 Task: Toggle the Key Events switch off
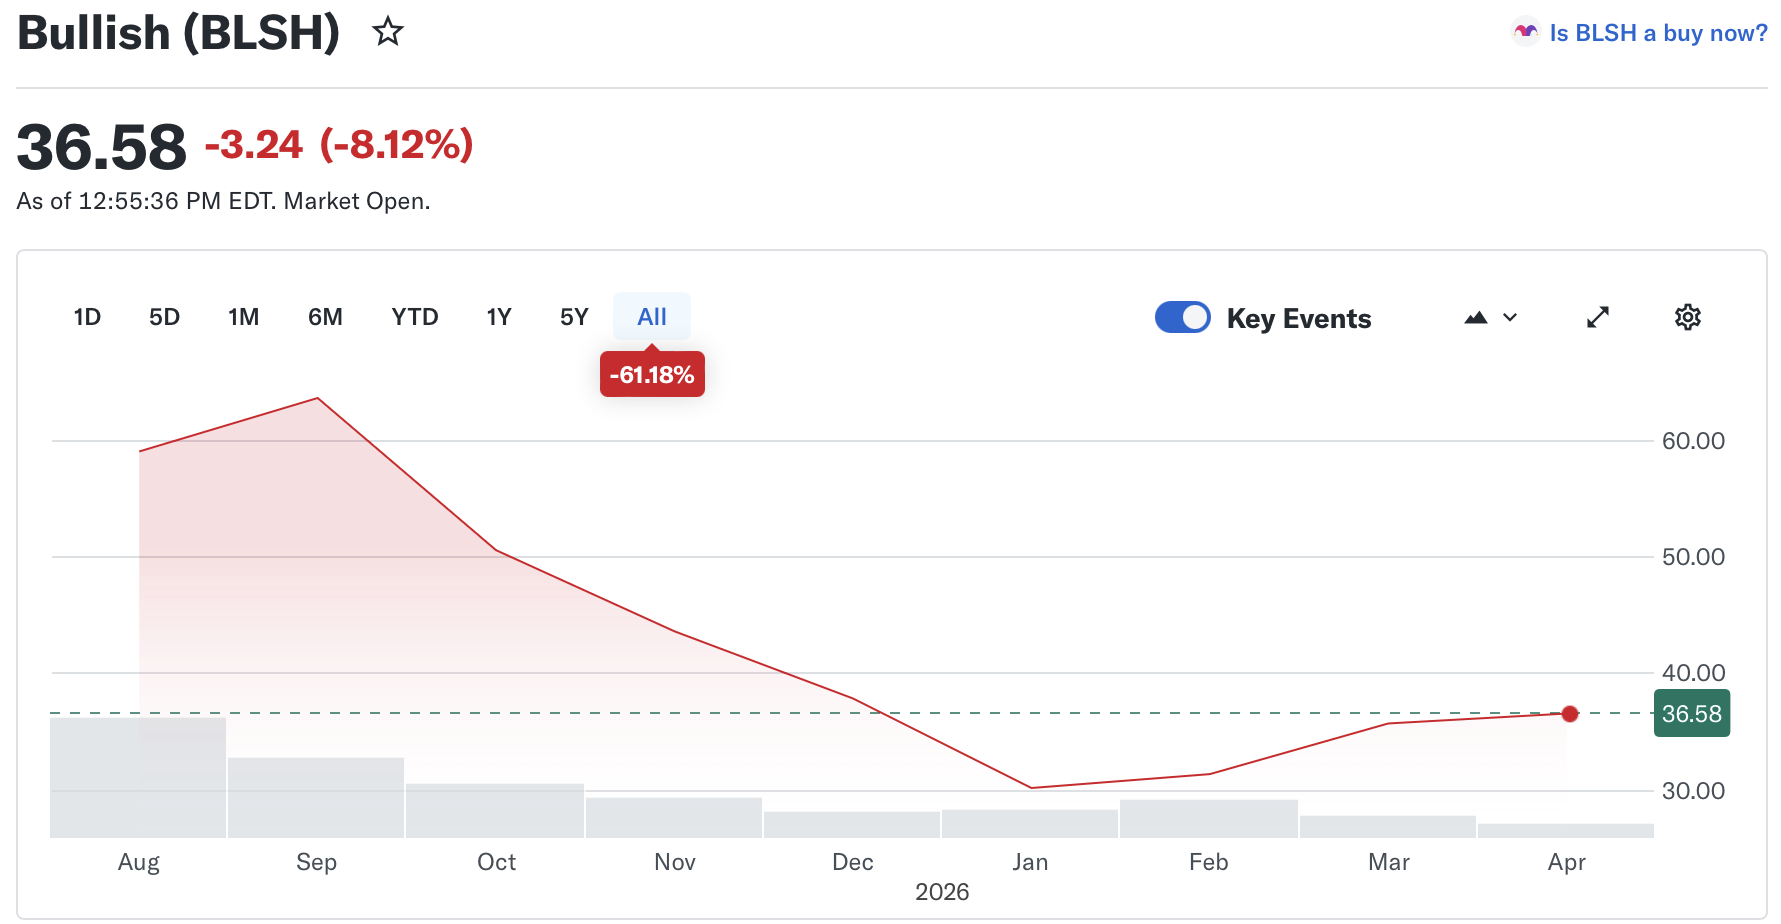tap(1183, 317)
